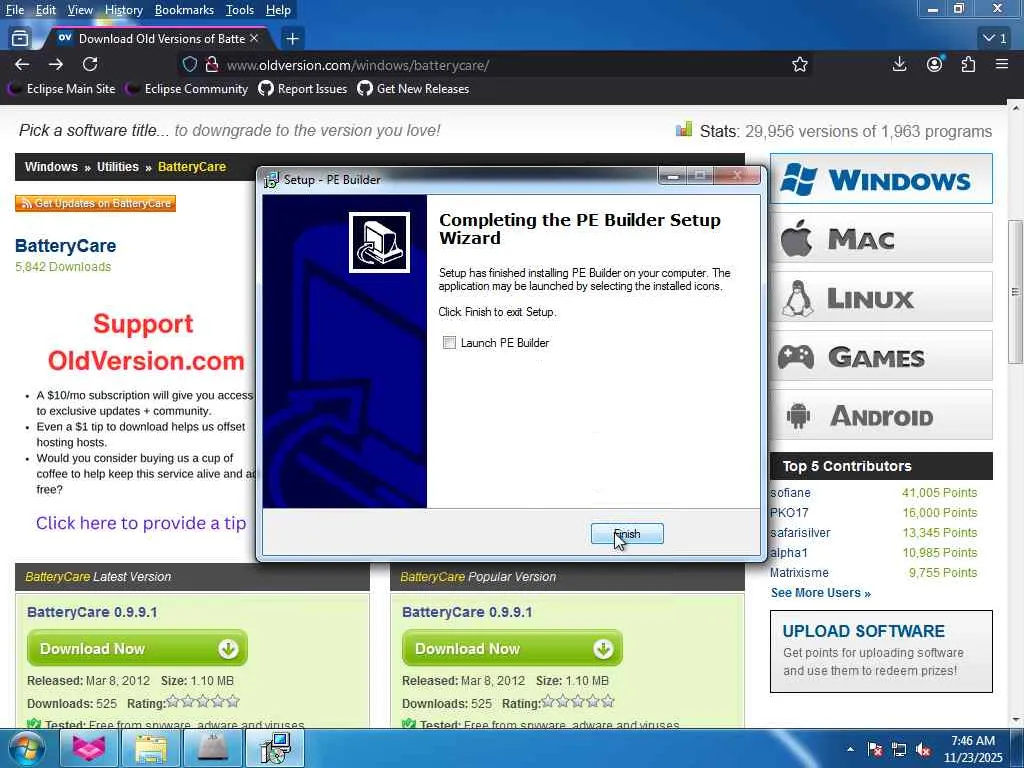Open the Bookmarks menu
Screen dimensions: 1024x768
184,10
